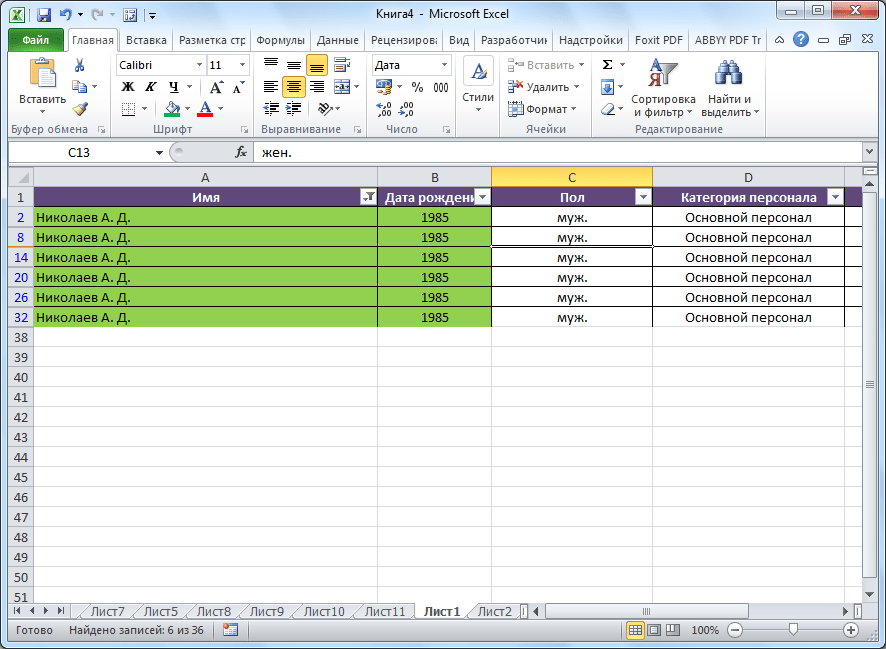886x649 pixels.
Task: Open the Формулы ribbon tab
Action: coord(280,40)
